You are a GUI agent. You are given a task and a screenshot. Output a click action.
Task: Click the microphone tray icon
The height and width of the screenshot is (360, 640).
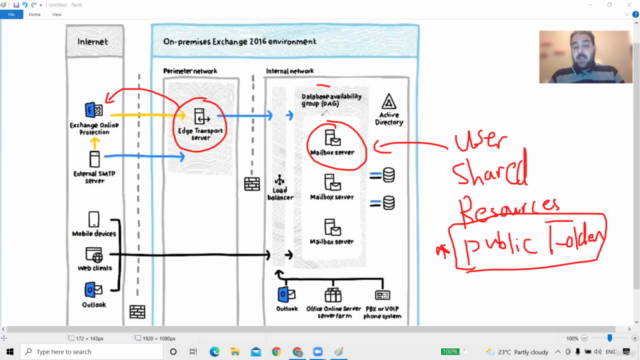578,352
